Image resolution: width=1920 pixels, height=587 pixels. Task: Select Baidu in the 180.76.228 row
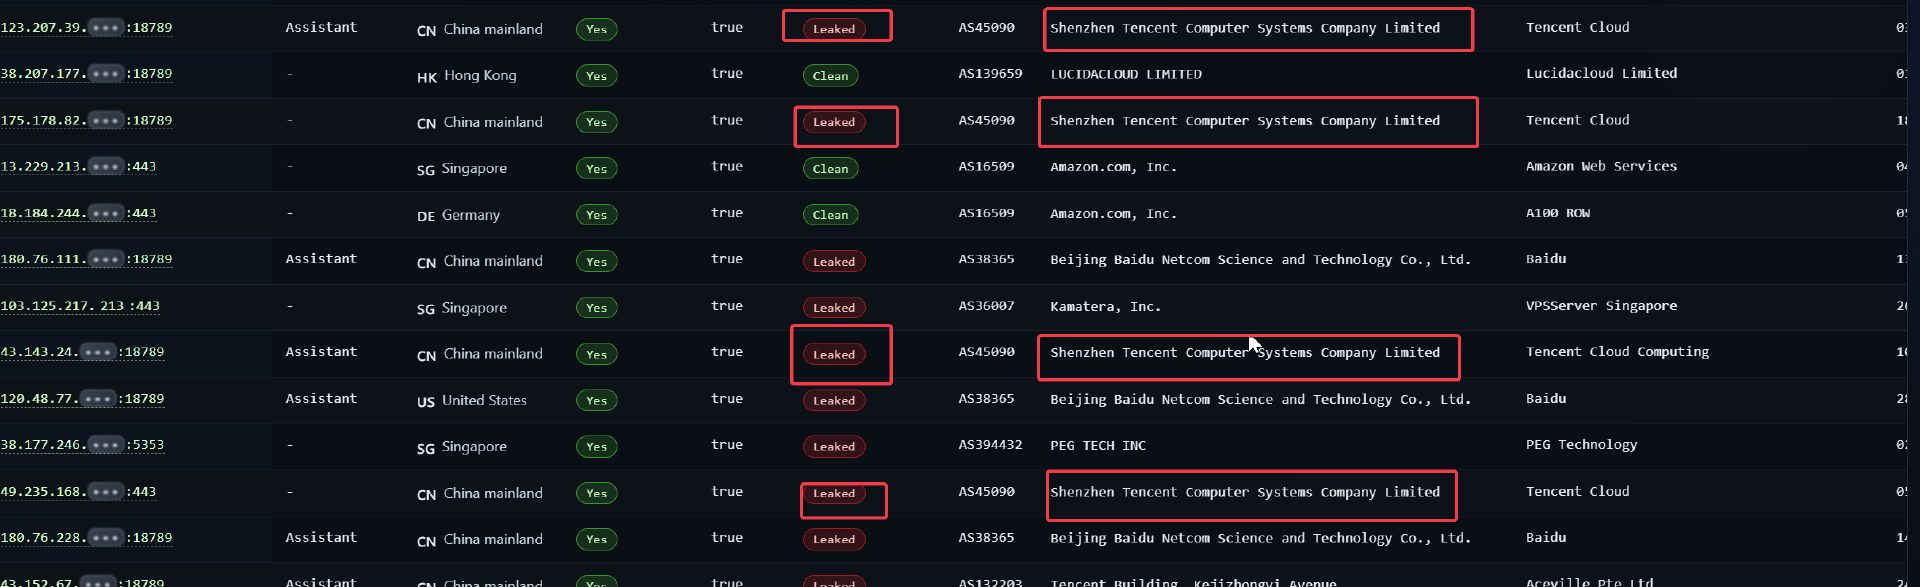coord(1546,538)
